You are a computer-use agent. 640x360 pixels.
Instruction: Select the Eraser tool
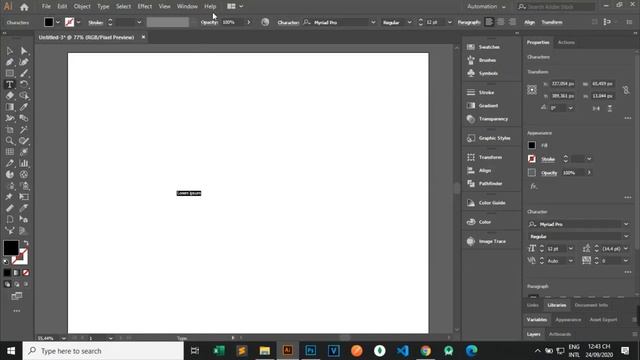[x=9, y=96]
